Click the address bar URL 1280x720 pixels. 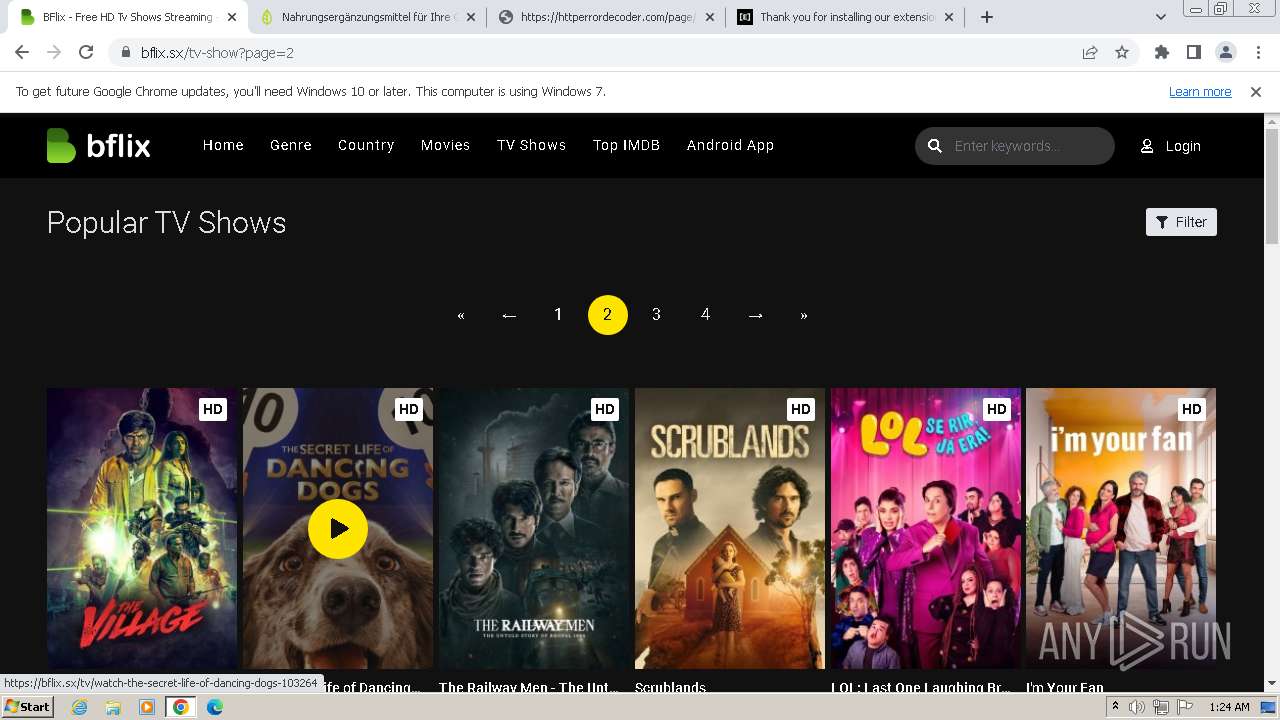pyautogui.click(x=217, y=53)
